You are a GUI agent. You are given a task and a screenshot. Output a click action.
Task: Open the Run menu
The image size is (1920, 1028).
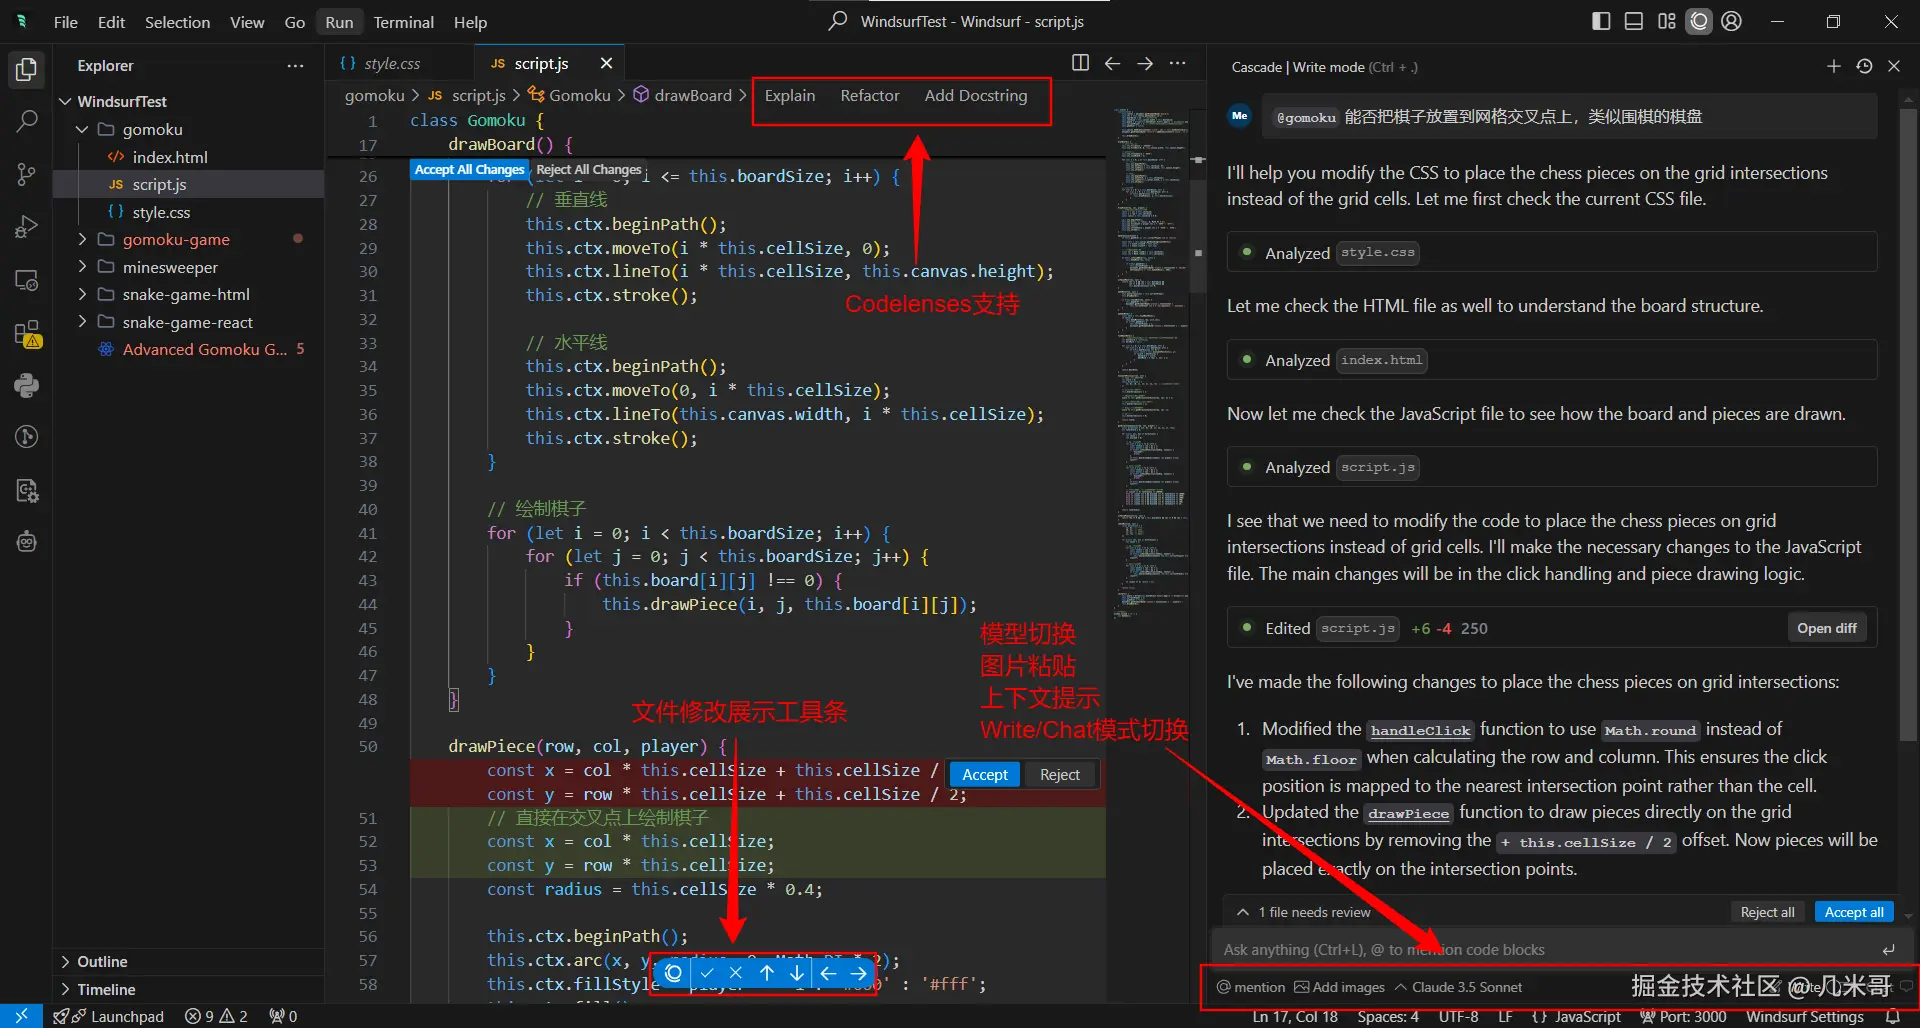(339, 22)
